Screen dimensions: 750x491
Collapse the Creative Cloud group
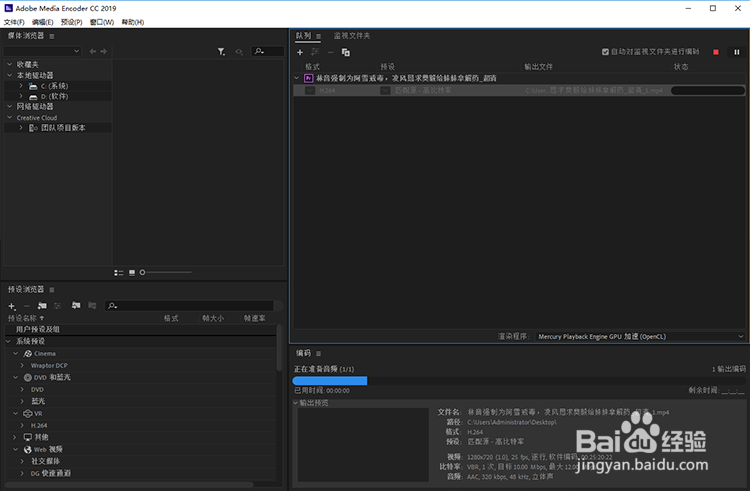click(x=9, y=117)
